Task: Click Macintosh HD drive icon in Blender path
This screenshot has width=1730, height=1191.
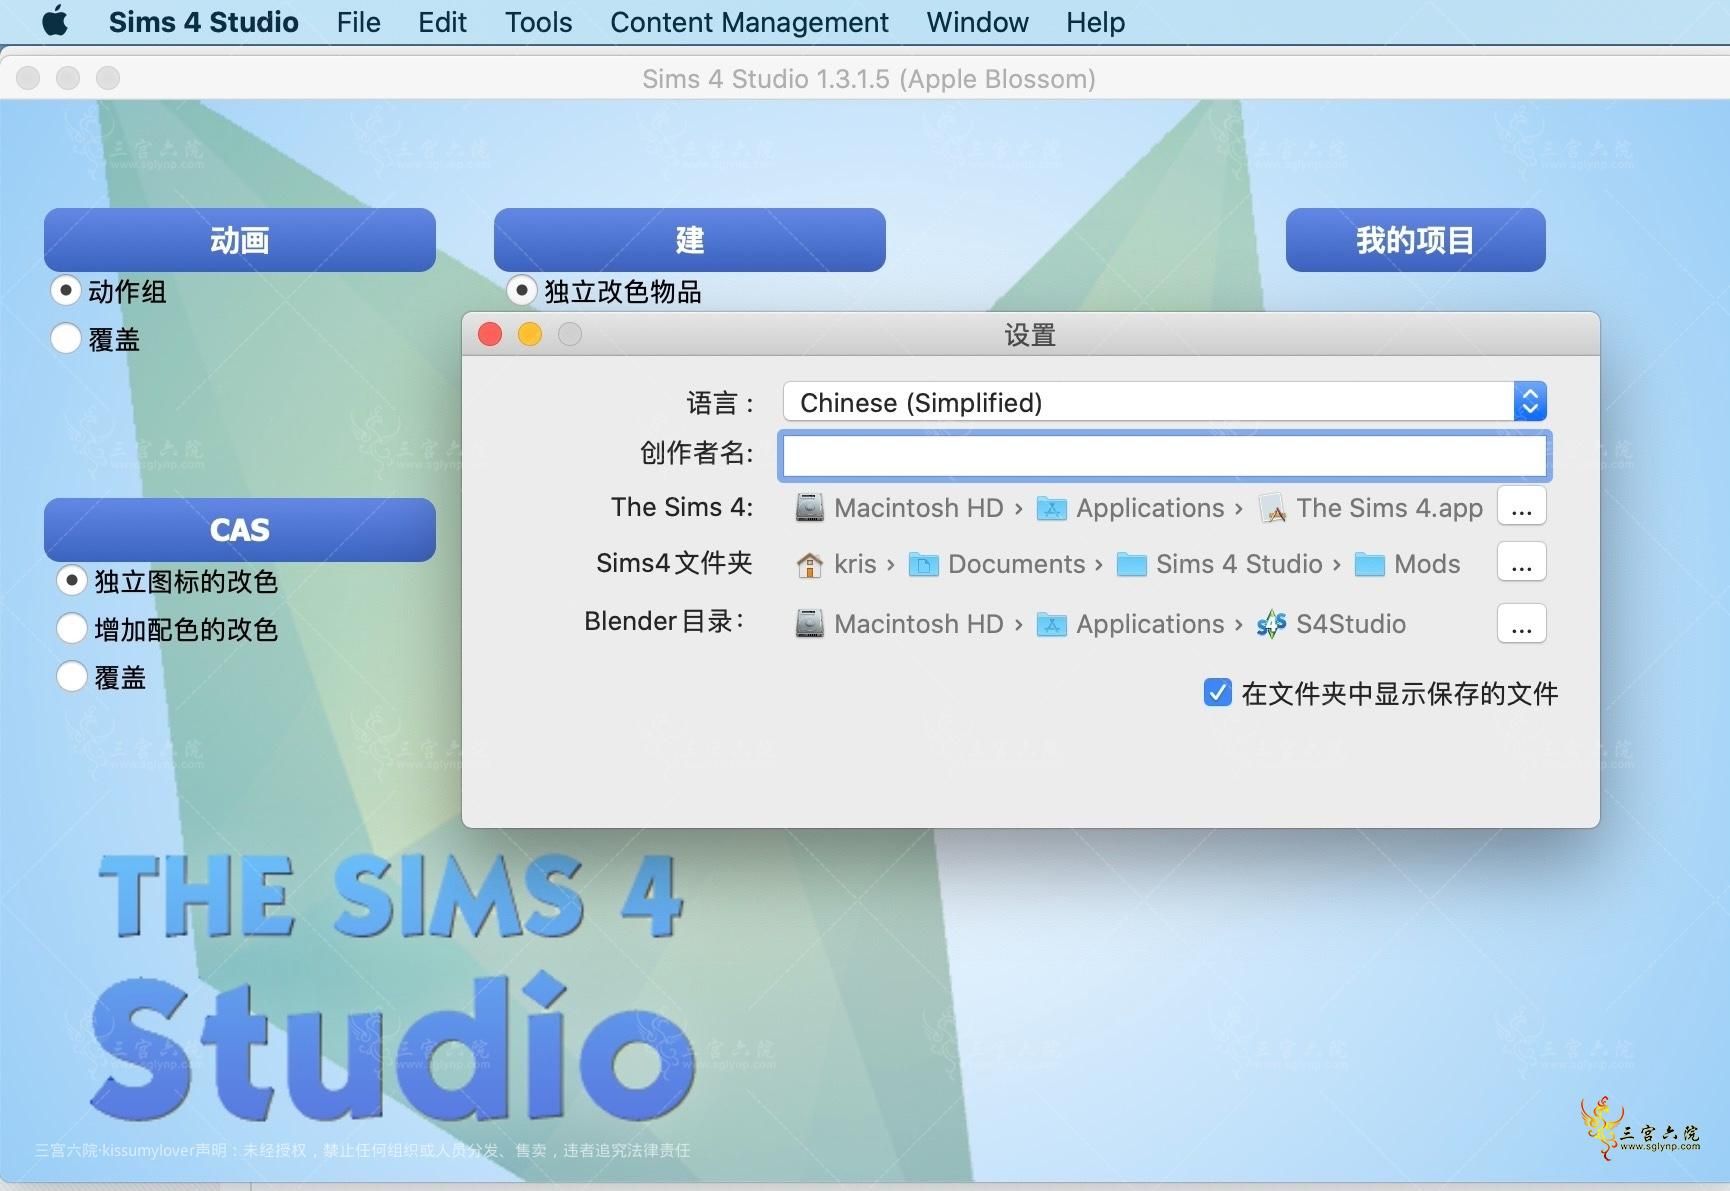Action: pos(809,624)
